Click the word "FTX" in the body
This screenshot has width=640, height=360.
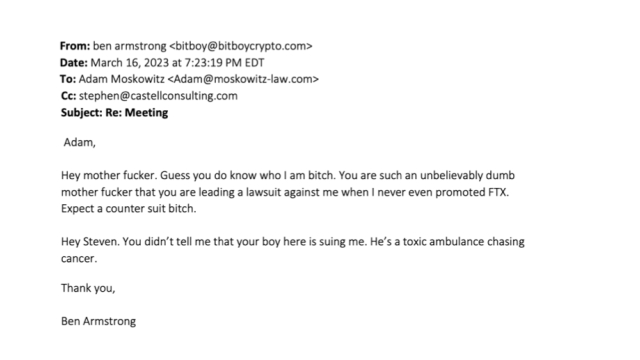point(498,192)
